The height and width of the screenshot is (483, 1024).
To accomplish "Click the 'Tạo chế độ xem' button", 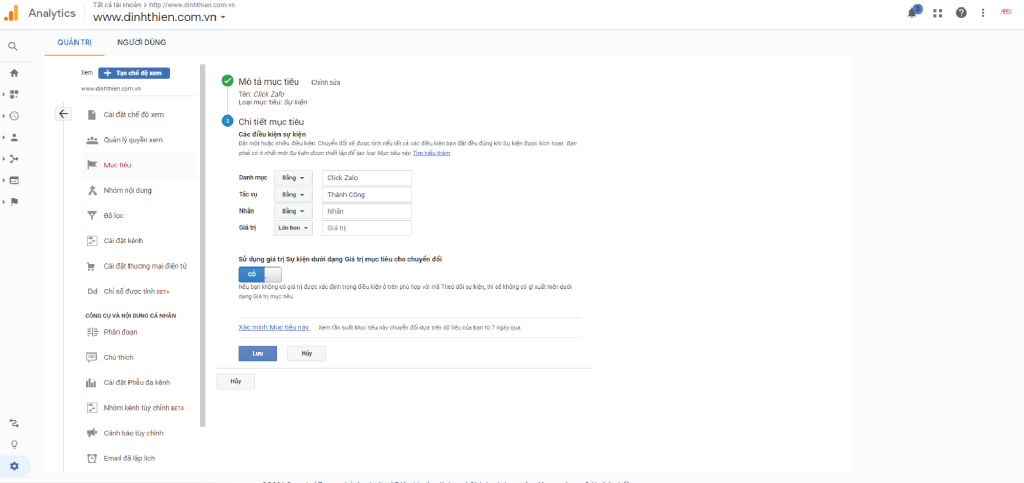I will point(134,73).
